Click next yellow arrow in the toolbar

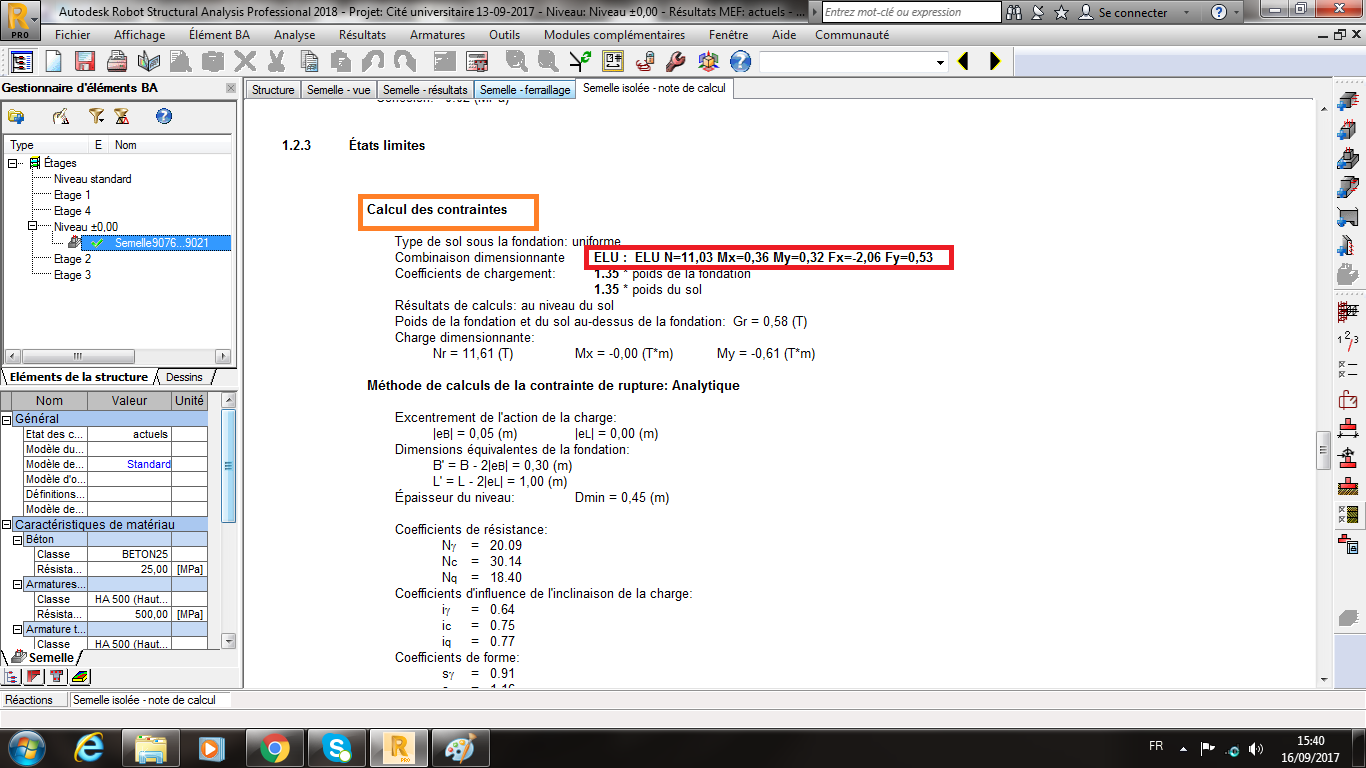point(995,62)
